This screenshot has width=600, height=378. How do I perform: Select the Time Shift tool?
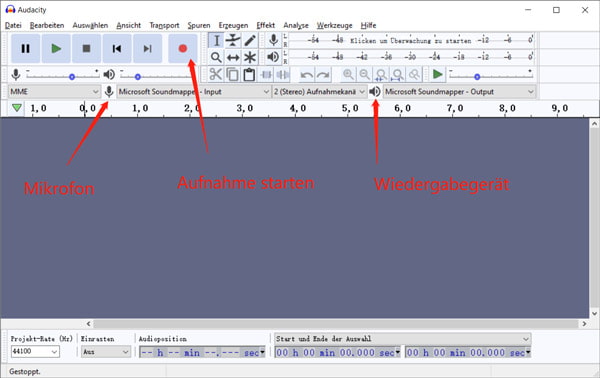(233, 57)
